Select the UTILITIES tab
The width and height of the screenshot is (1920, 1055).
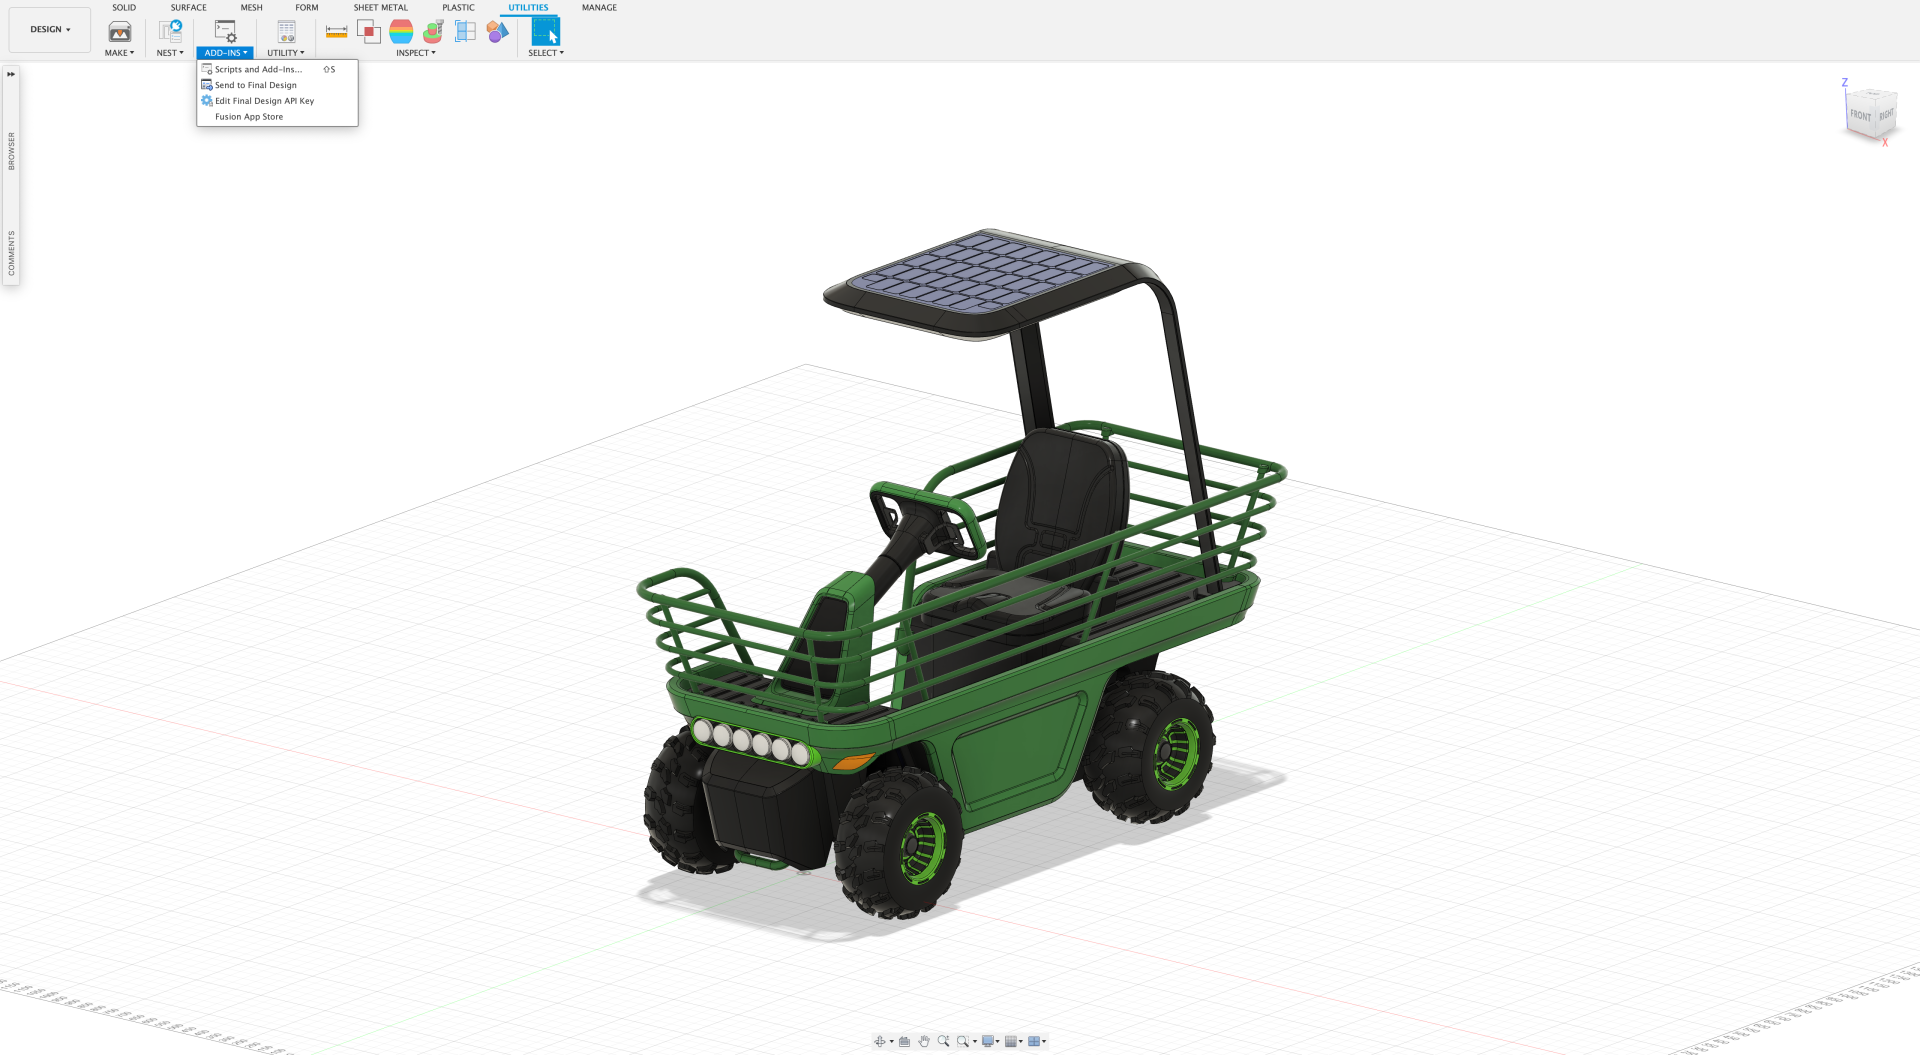528,8
